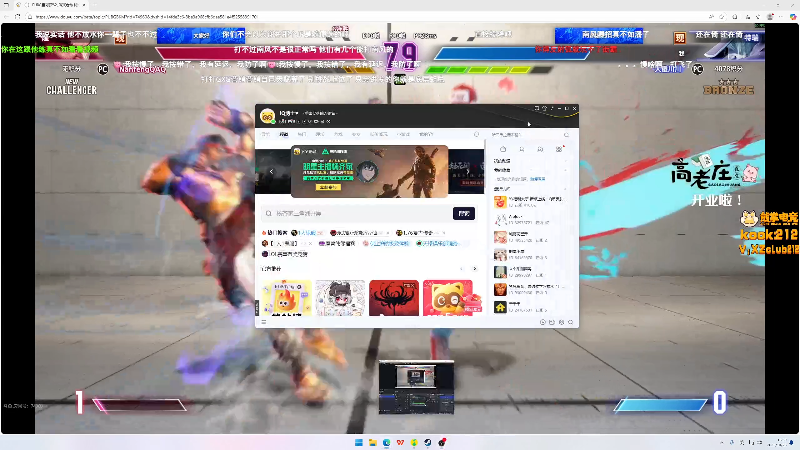Show next banner slide in YY window
This screenshot has width=800, height=450.
tap(467, 171)
